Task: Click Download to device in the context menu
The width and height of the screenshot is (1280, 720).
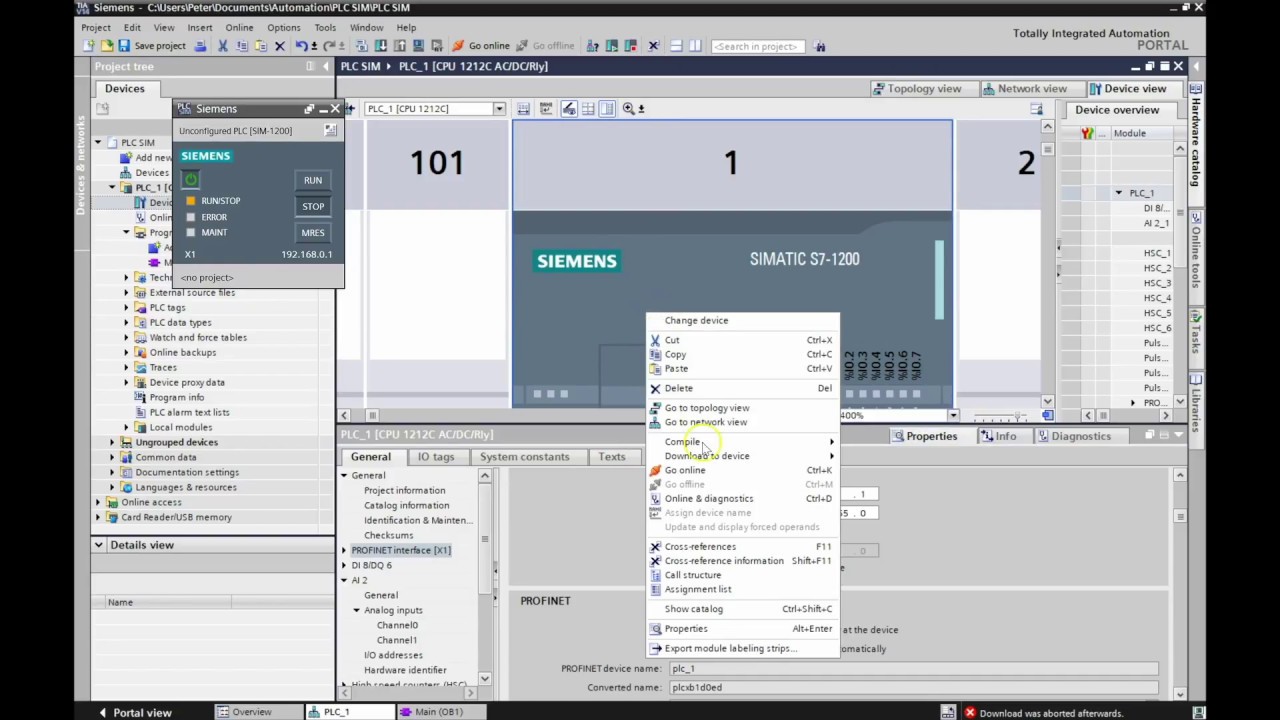Action: click(x=742, y=456)
